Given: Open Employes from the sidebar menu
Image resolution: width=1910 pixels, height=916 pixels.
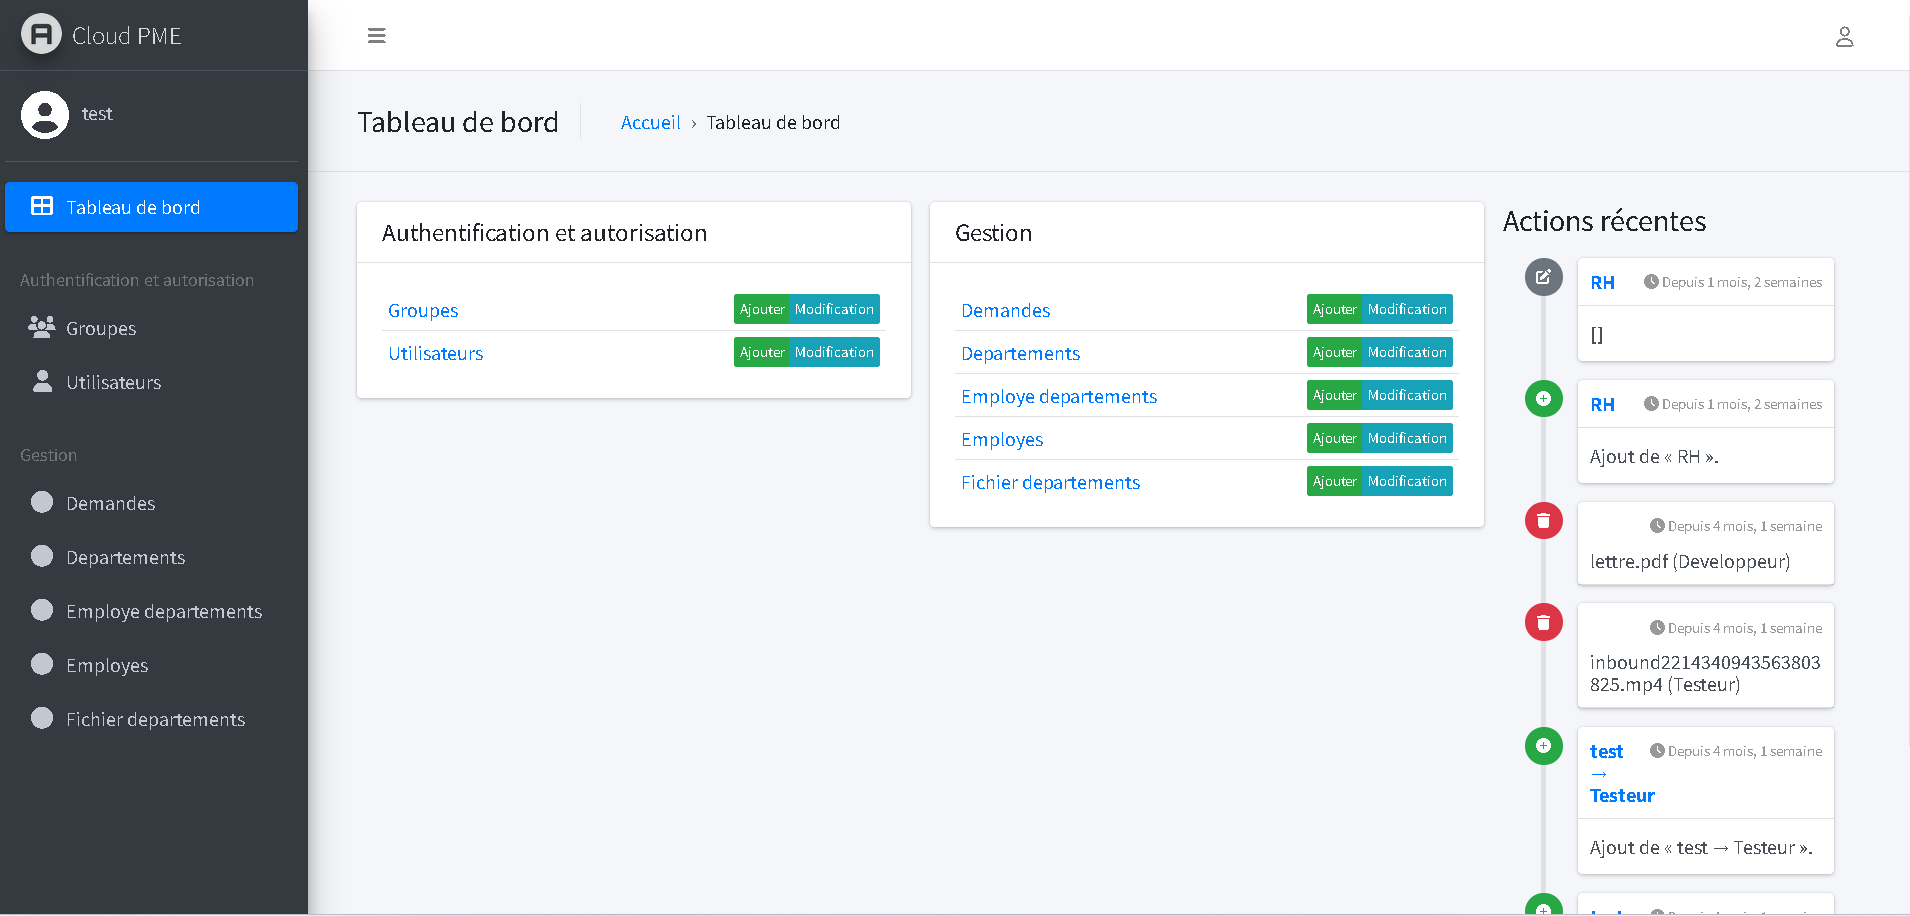Looking at the screenshot, I should click(x=106, y=664).
